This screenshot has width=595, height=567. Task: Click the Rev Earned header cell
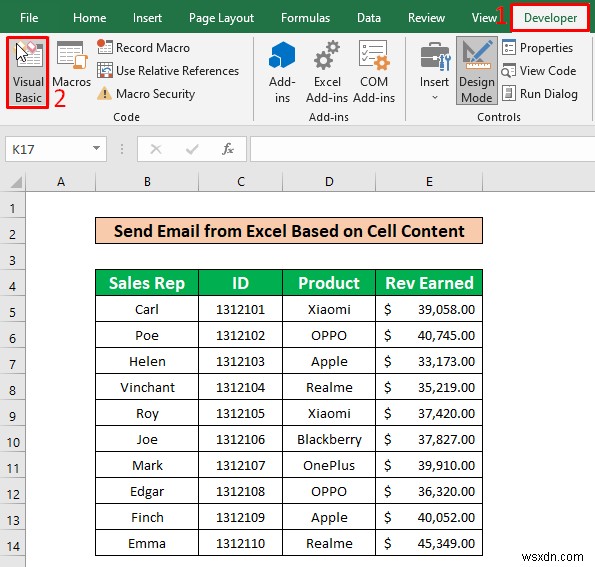pos(429,283)
